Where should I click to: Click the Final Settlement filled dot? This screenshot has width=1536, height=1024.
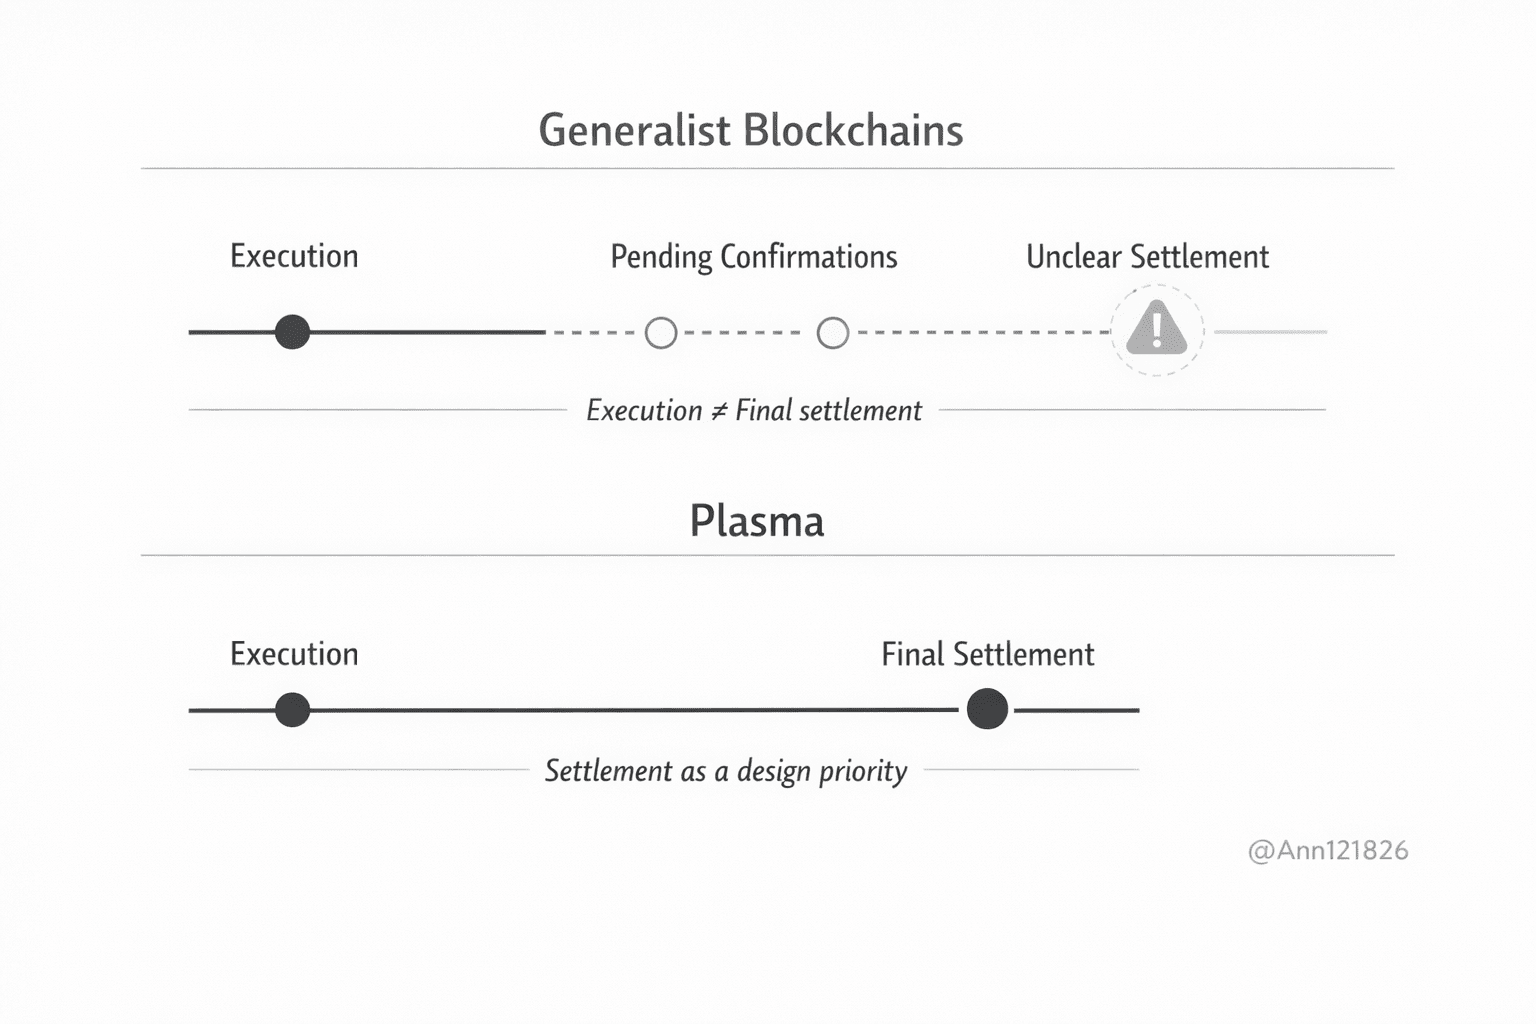987,709
